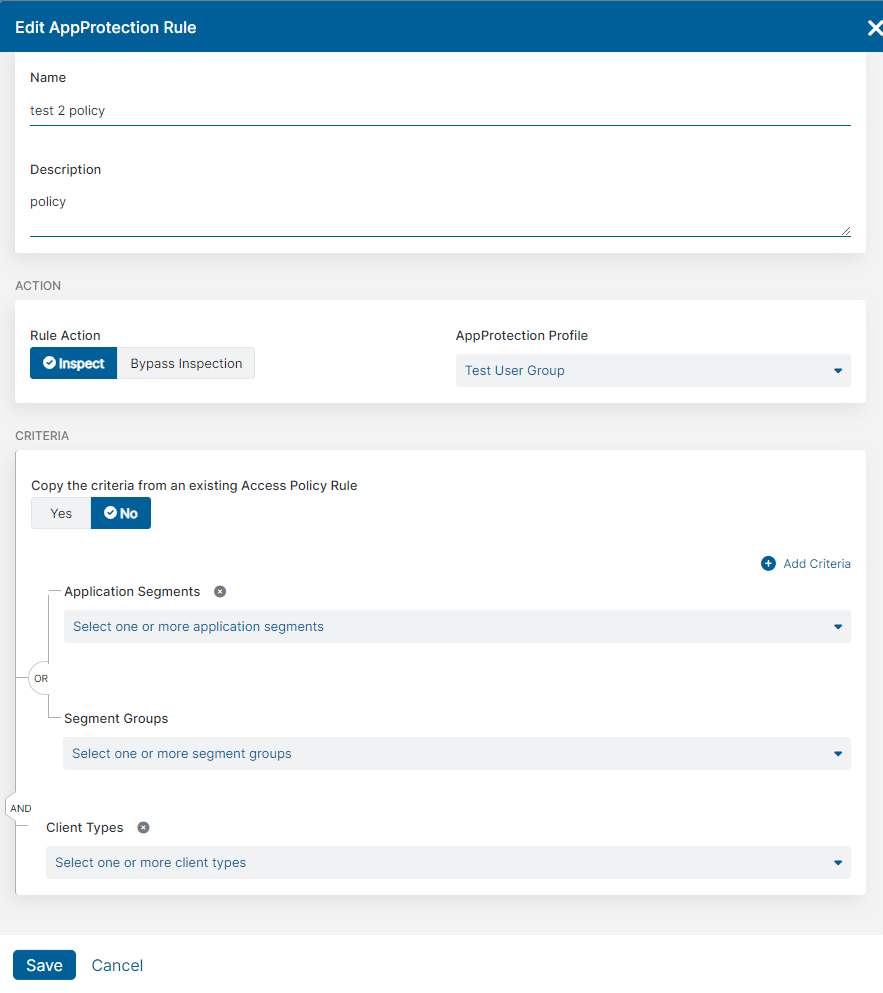The height and width of the screenshot is (993, 883).
Task: Click the OR operator badge
Action: (41, 678)
